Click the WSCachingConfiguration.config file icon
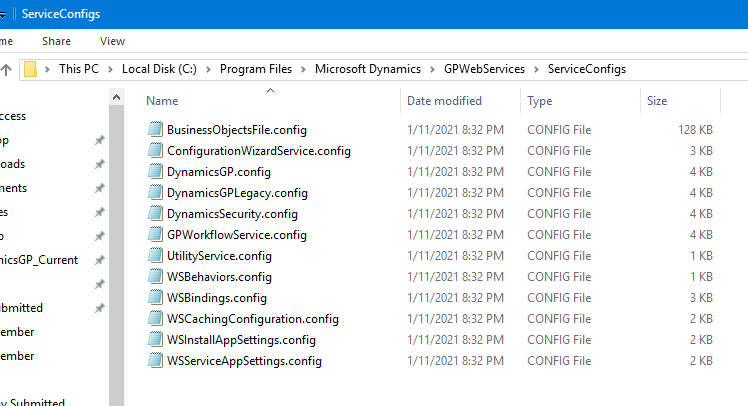 click(155, 318)
